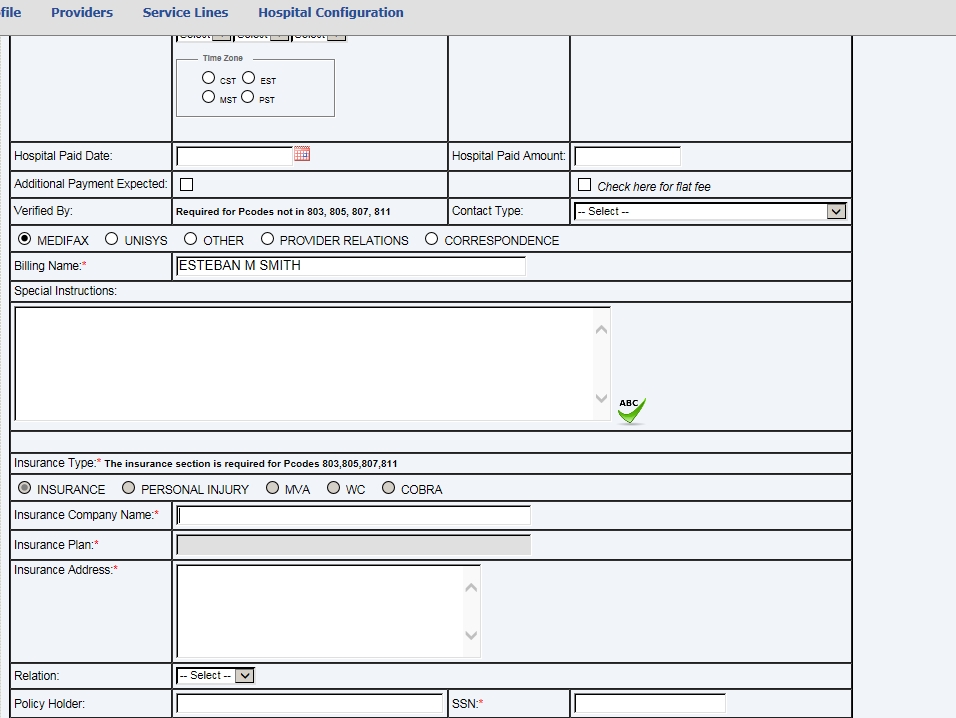
Task: Click the ABC spell check icon
Action: coord(631,410)
